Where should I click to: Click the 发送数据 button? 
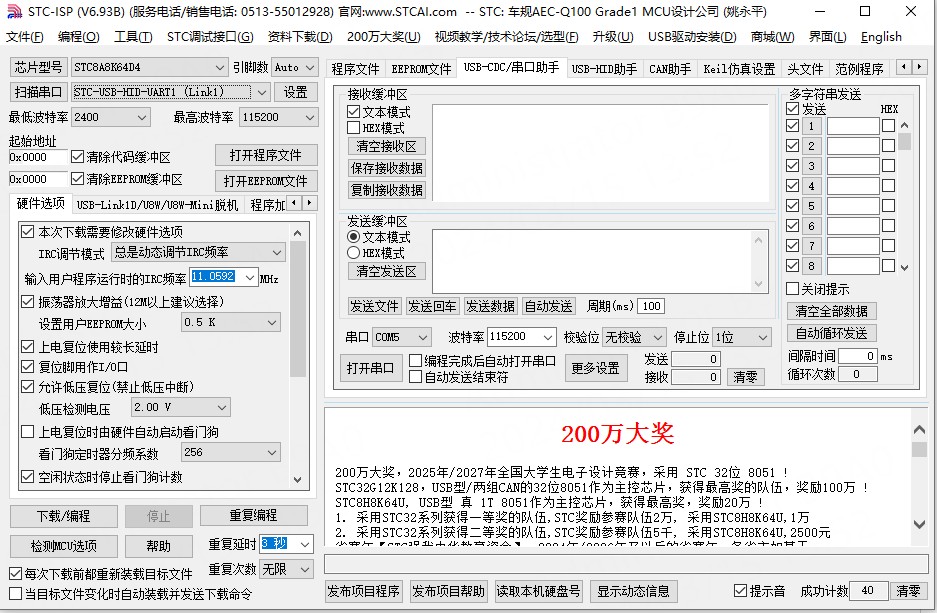tap(490, 306)
